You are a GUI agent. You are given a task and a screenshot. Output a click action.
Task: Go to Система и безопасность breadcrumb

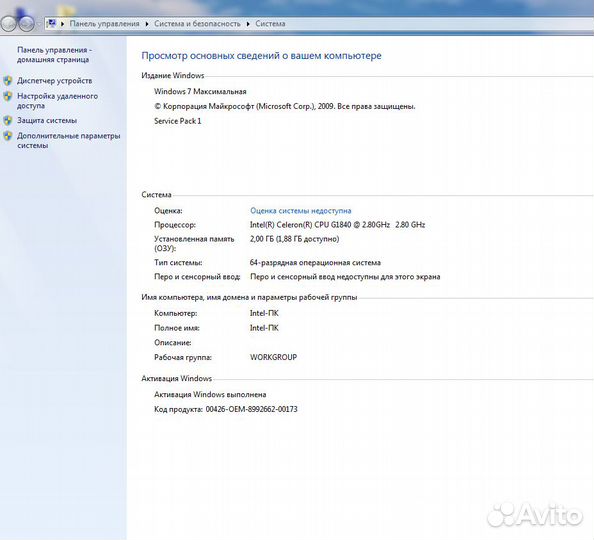pos(197,23)
